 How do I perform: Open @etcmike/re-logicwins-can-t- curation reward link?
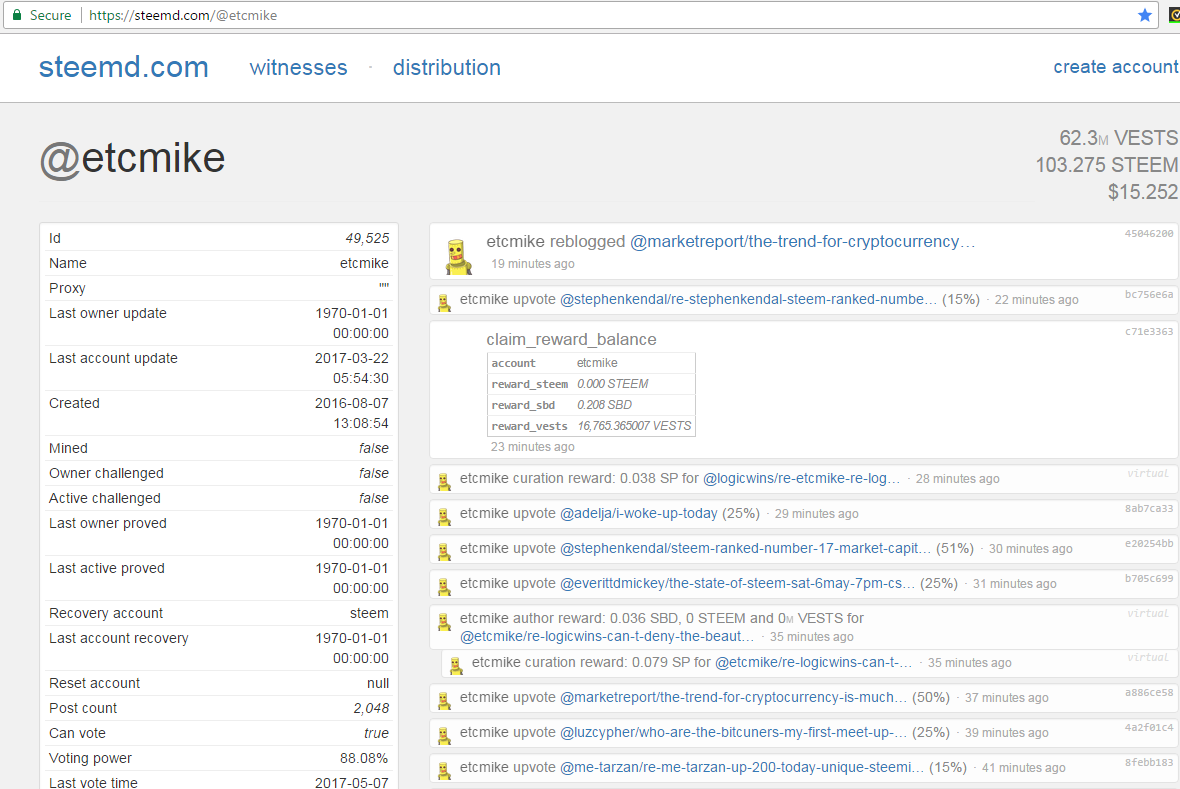coord(814,663)
